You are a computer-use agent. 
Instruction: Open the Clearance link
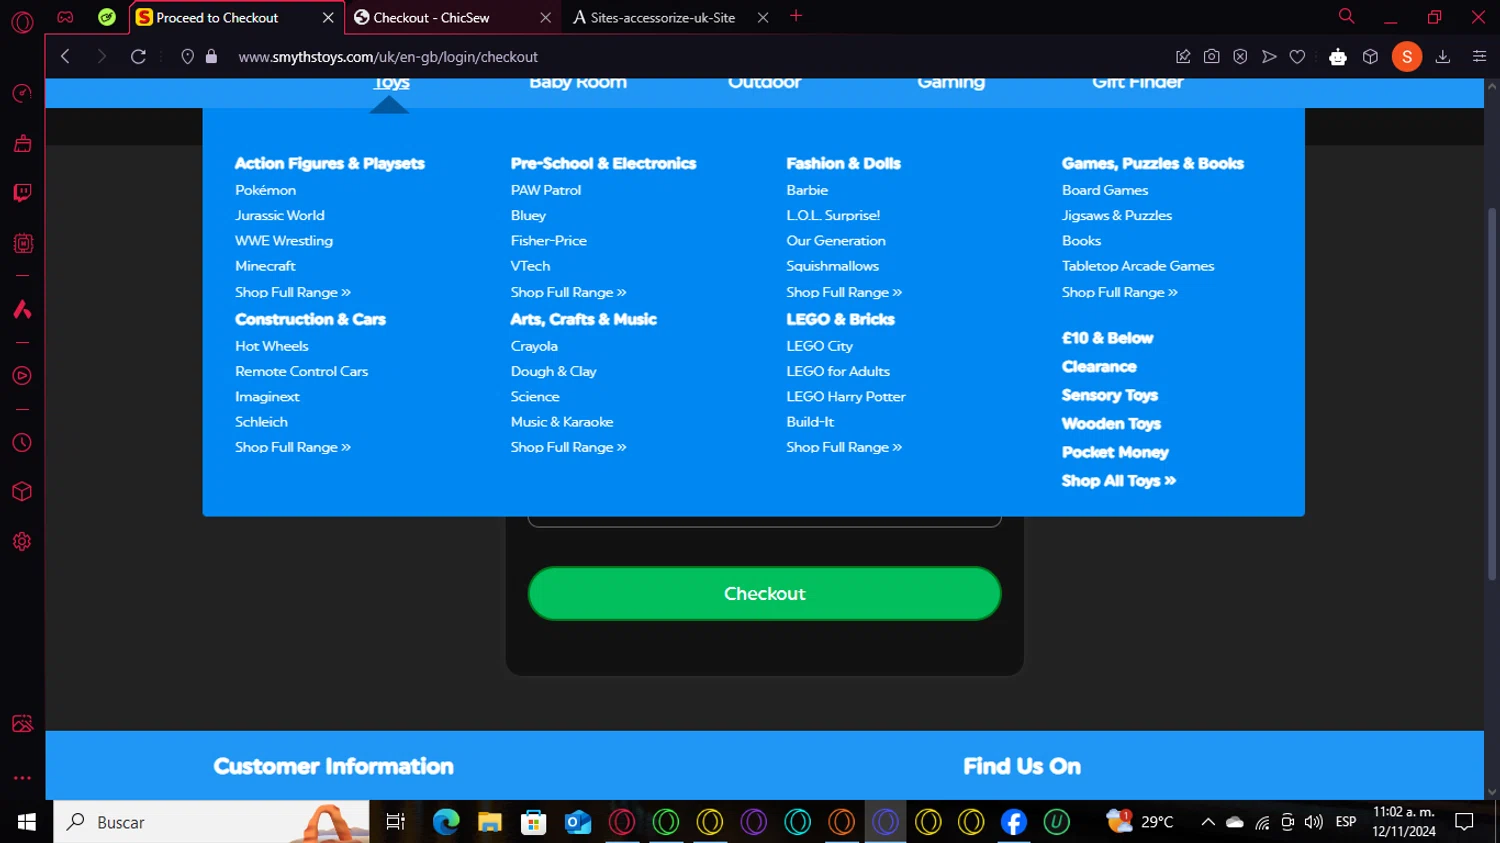point(1098,367)
